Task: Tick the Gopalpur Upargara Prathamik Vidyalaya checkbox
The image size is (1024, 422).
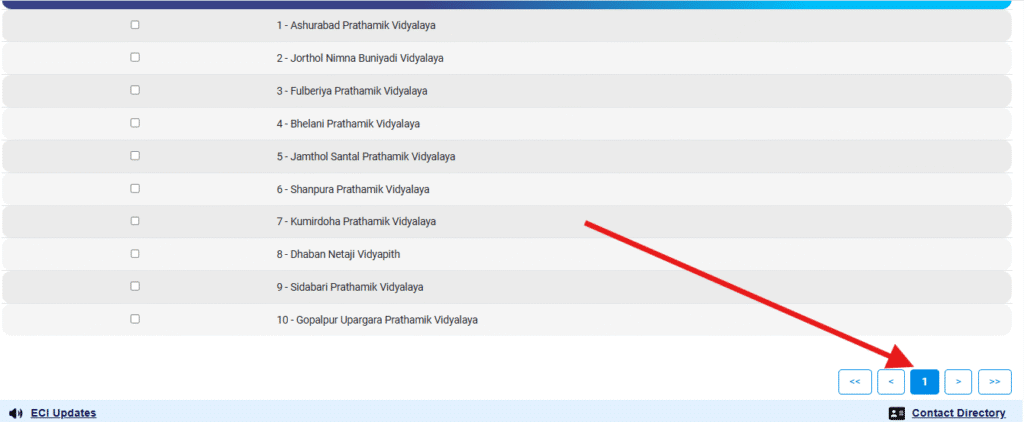Action: click(x=135, y=319)
